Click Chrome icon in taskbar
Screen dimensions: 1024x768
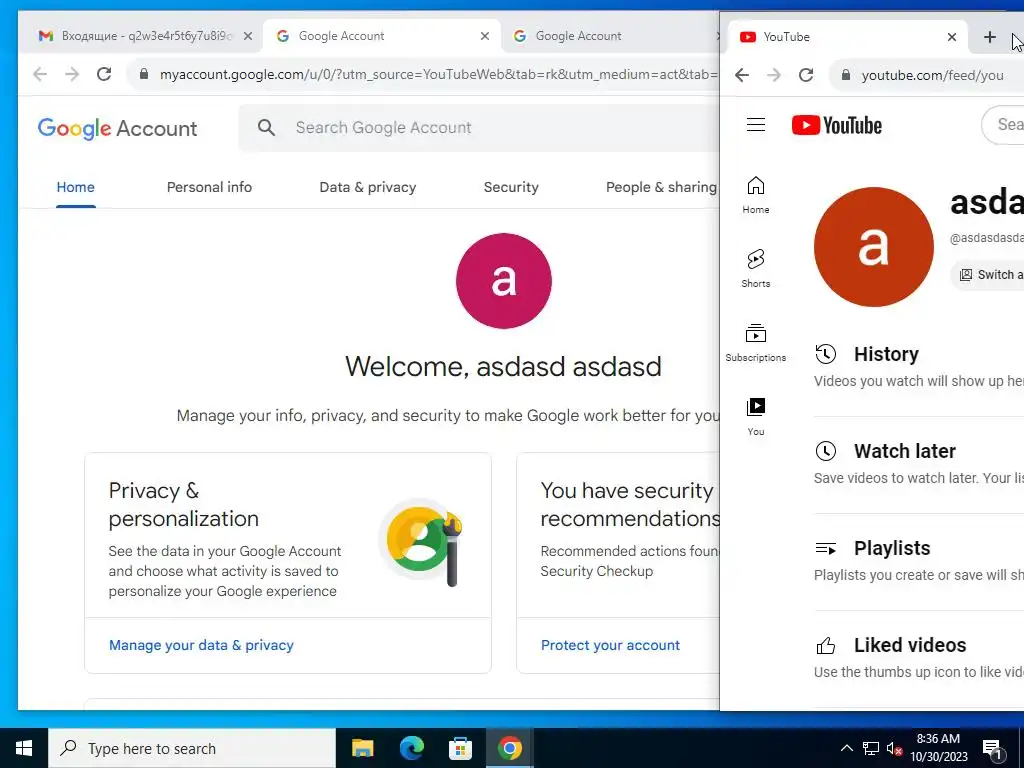coord(509,748)
